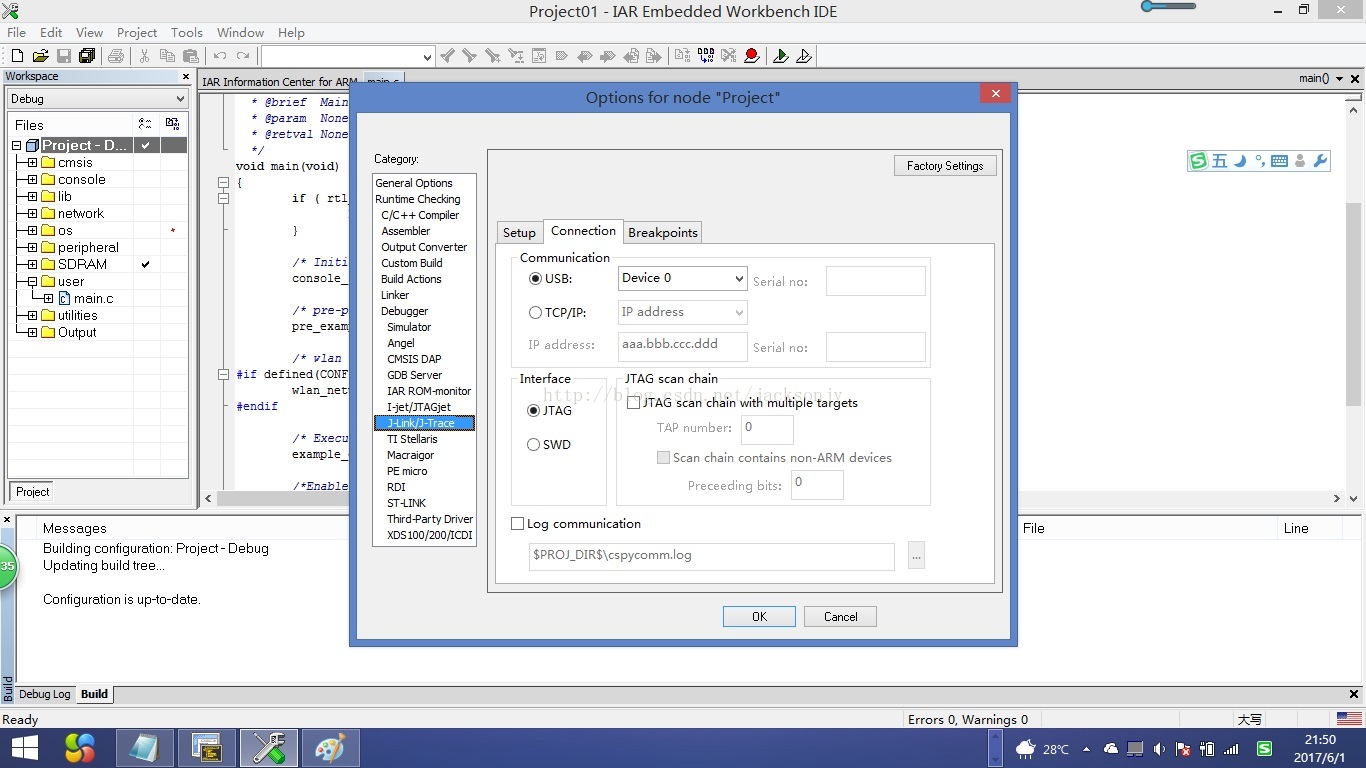The height and width of the screenshot is (768, 1366).
Task: Click the volume speaker tray icon
Action: tap(1159, 749)
